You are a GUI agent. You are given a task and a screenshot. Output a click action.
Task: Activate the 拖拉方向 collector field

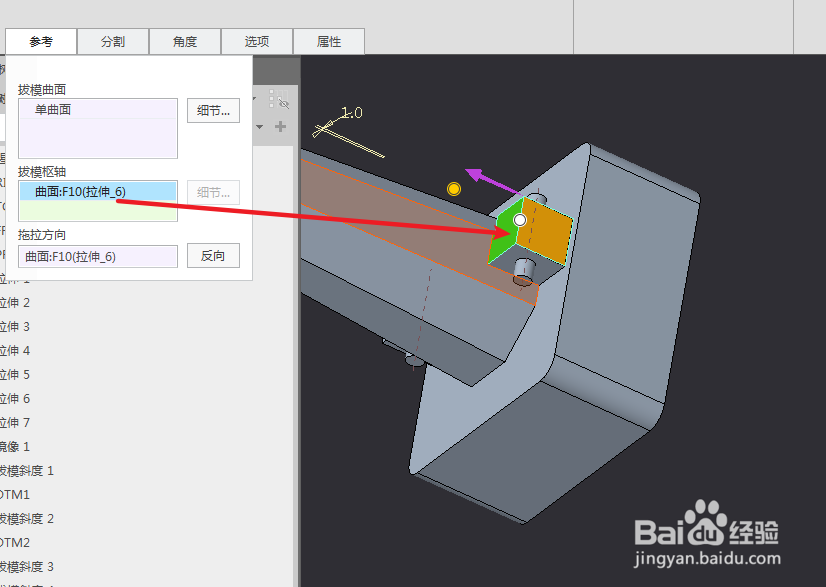tap(98, 257)
